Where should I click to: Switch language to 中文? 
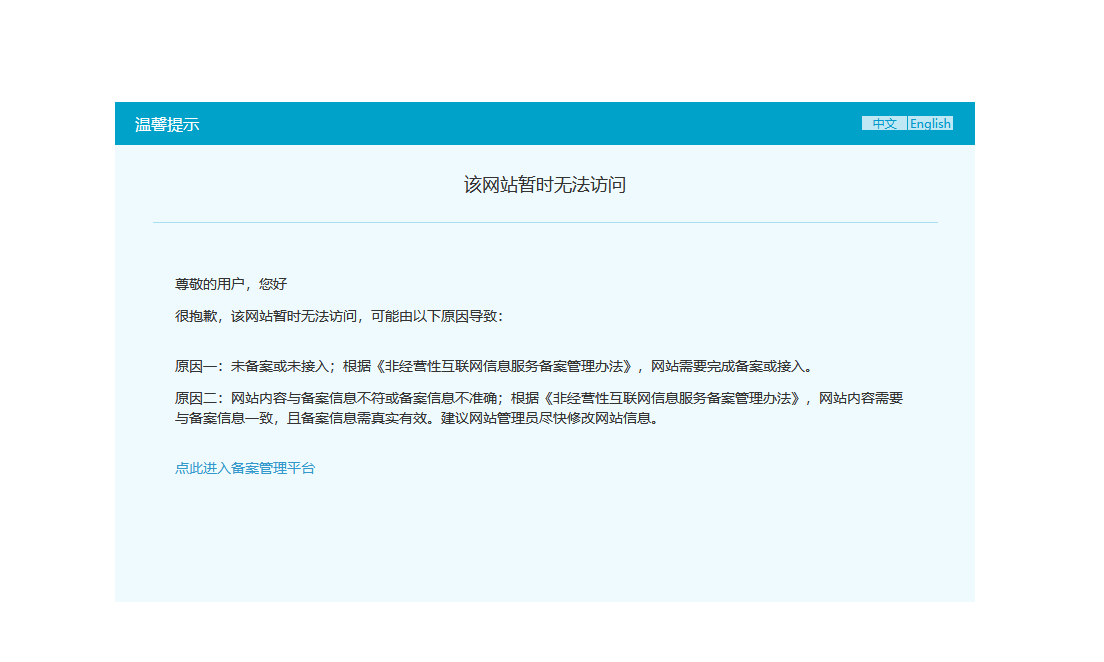click(884, 124)
